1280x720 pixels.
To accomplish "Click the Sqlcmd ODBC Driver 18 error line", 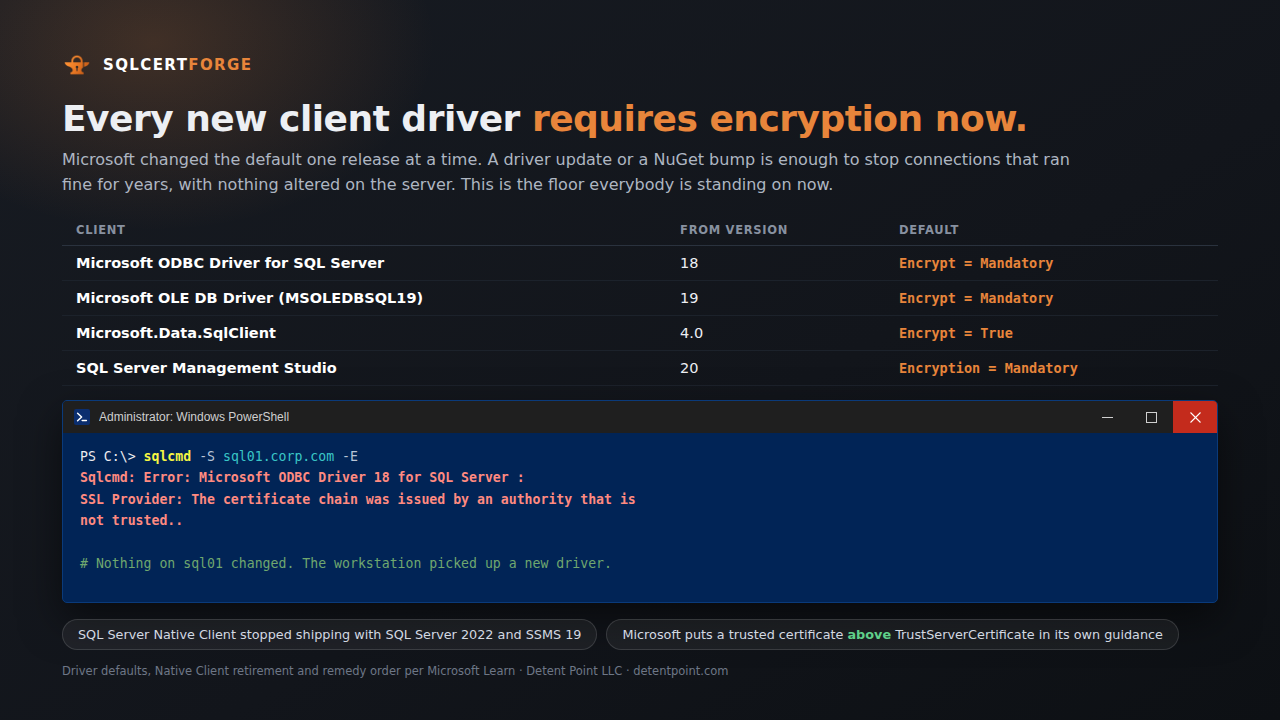I will coord(302,477).
